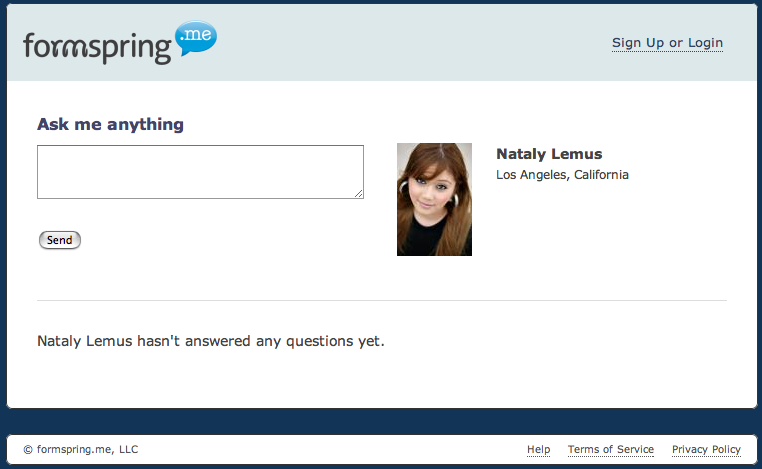Click the dark blue page background
Screen dimensions: 762x469
tap(380, 421)
